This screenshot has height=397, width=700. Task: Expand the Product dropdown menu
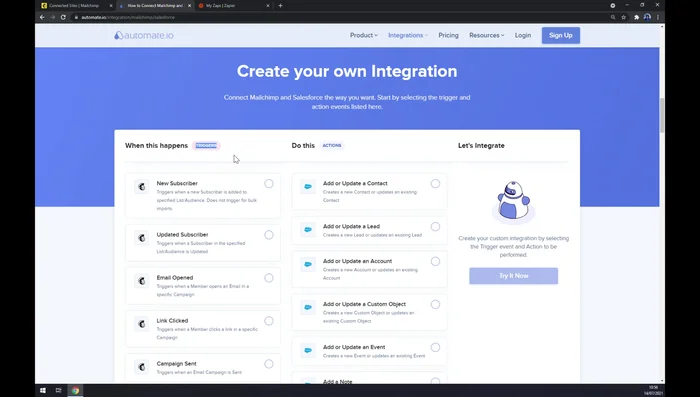click(x=363, y=35)
